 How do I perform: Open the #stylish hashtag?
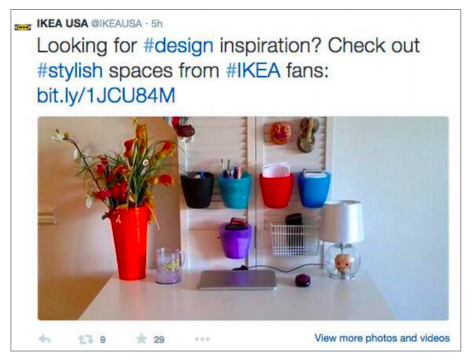(x=70, y=71)
